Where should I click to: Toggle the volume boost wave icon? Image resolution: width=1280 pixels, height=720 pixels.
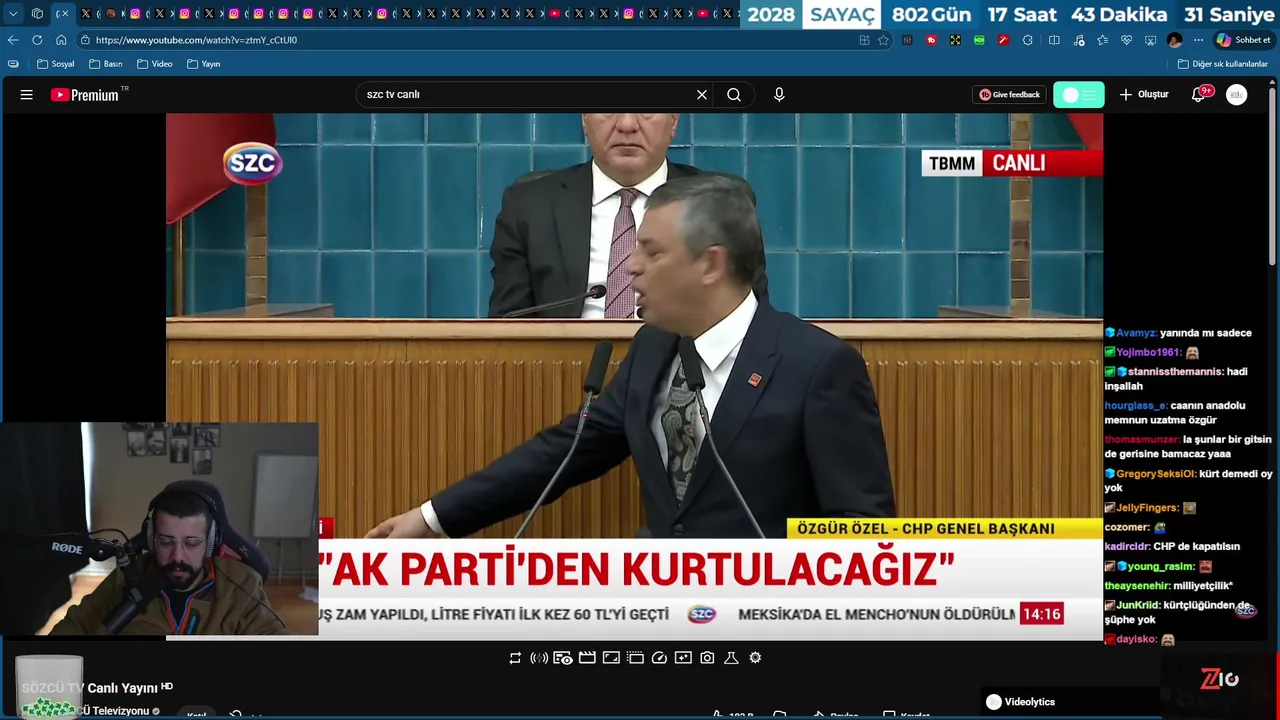(x=539, y=658)
